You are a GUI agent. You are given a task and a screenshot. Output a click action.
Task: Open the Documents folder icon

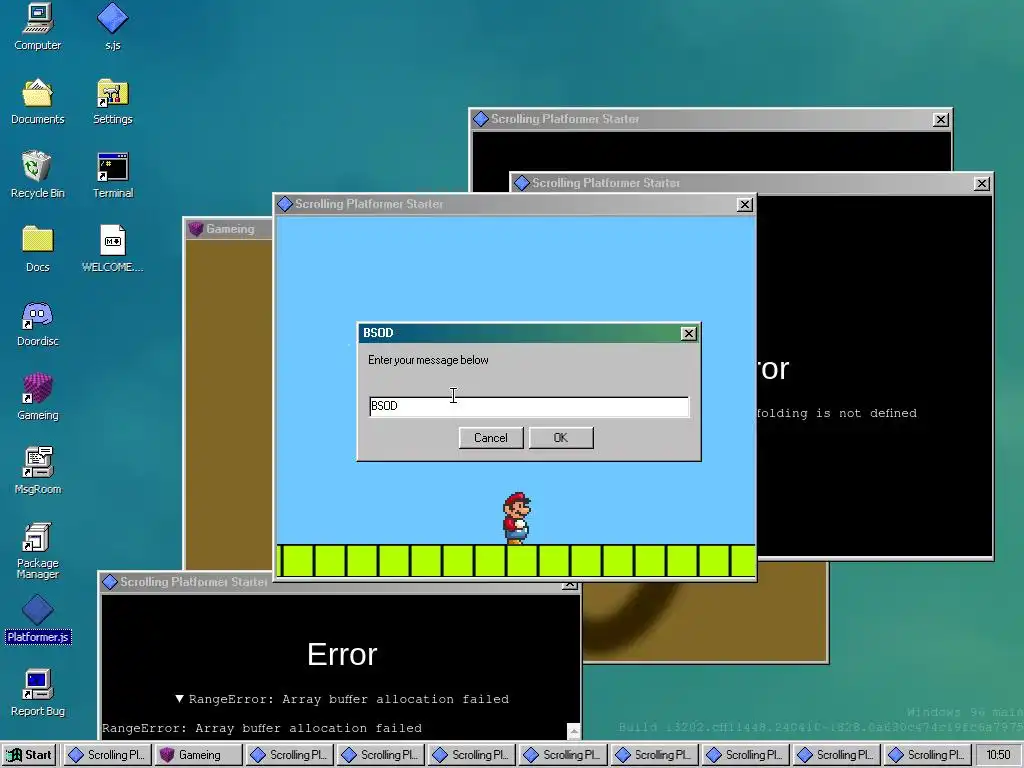[x=37, y=101]
